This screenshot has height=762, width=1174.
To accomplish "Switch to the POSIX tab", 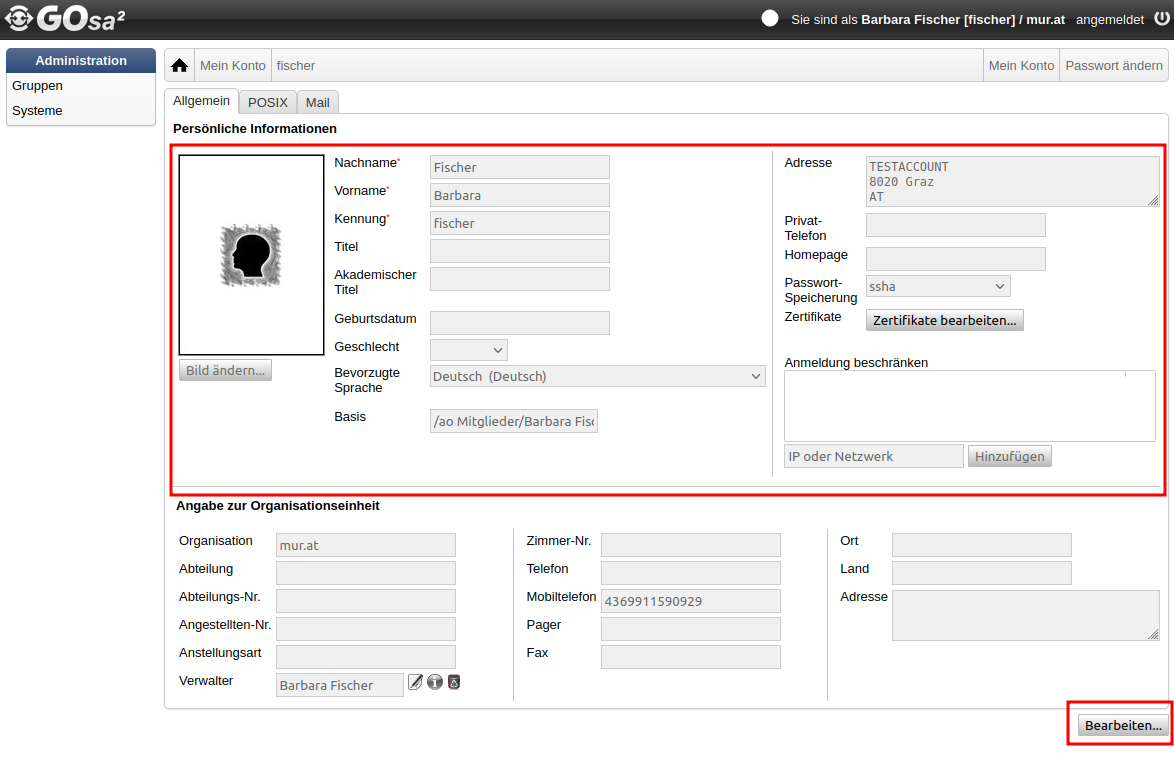I will pyautogui.click(x=268, y=102).
